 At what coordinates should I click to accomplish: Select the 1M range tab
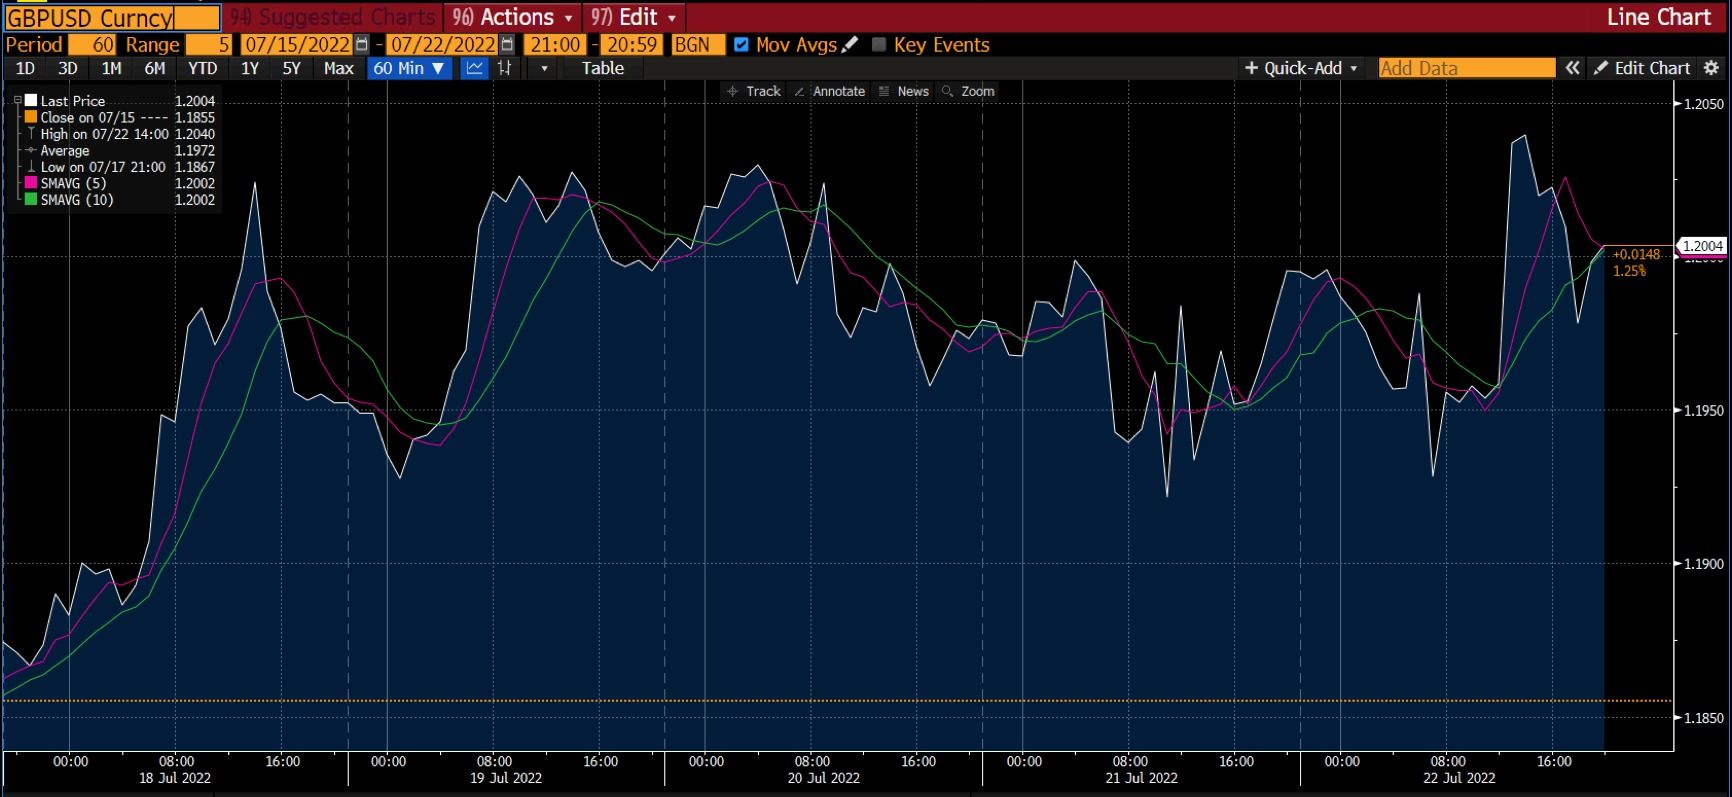point(111,68)
